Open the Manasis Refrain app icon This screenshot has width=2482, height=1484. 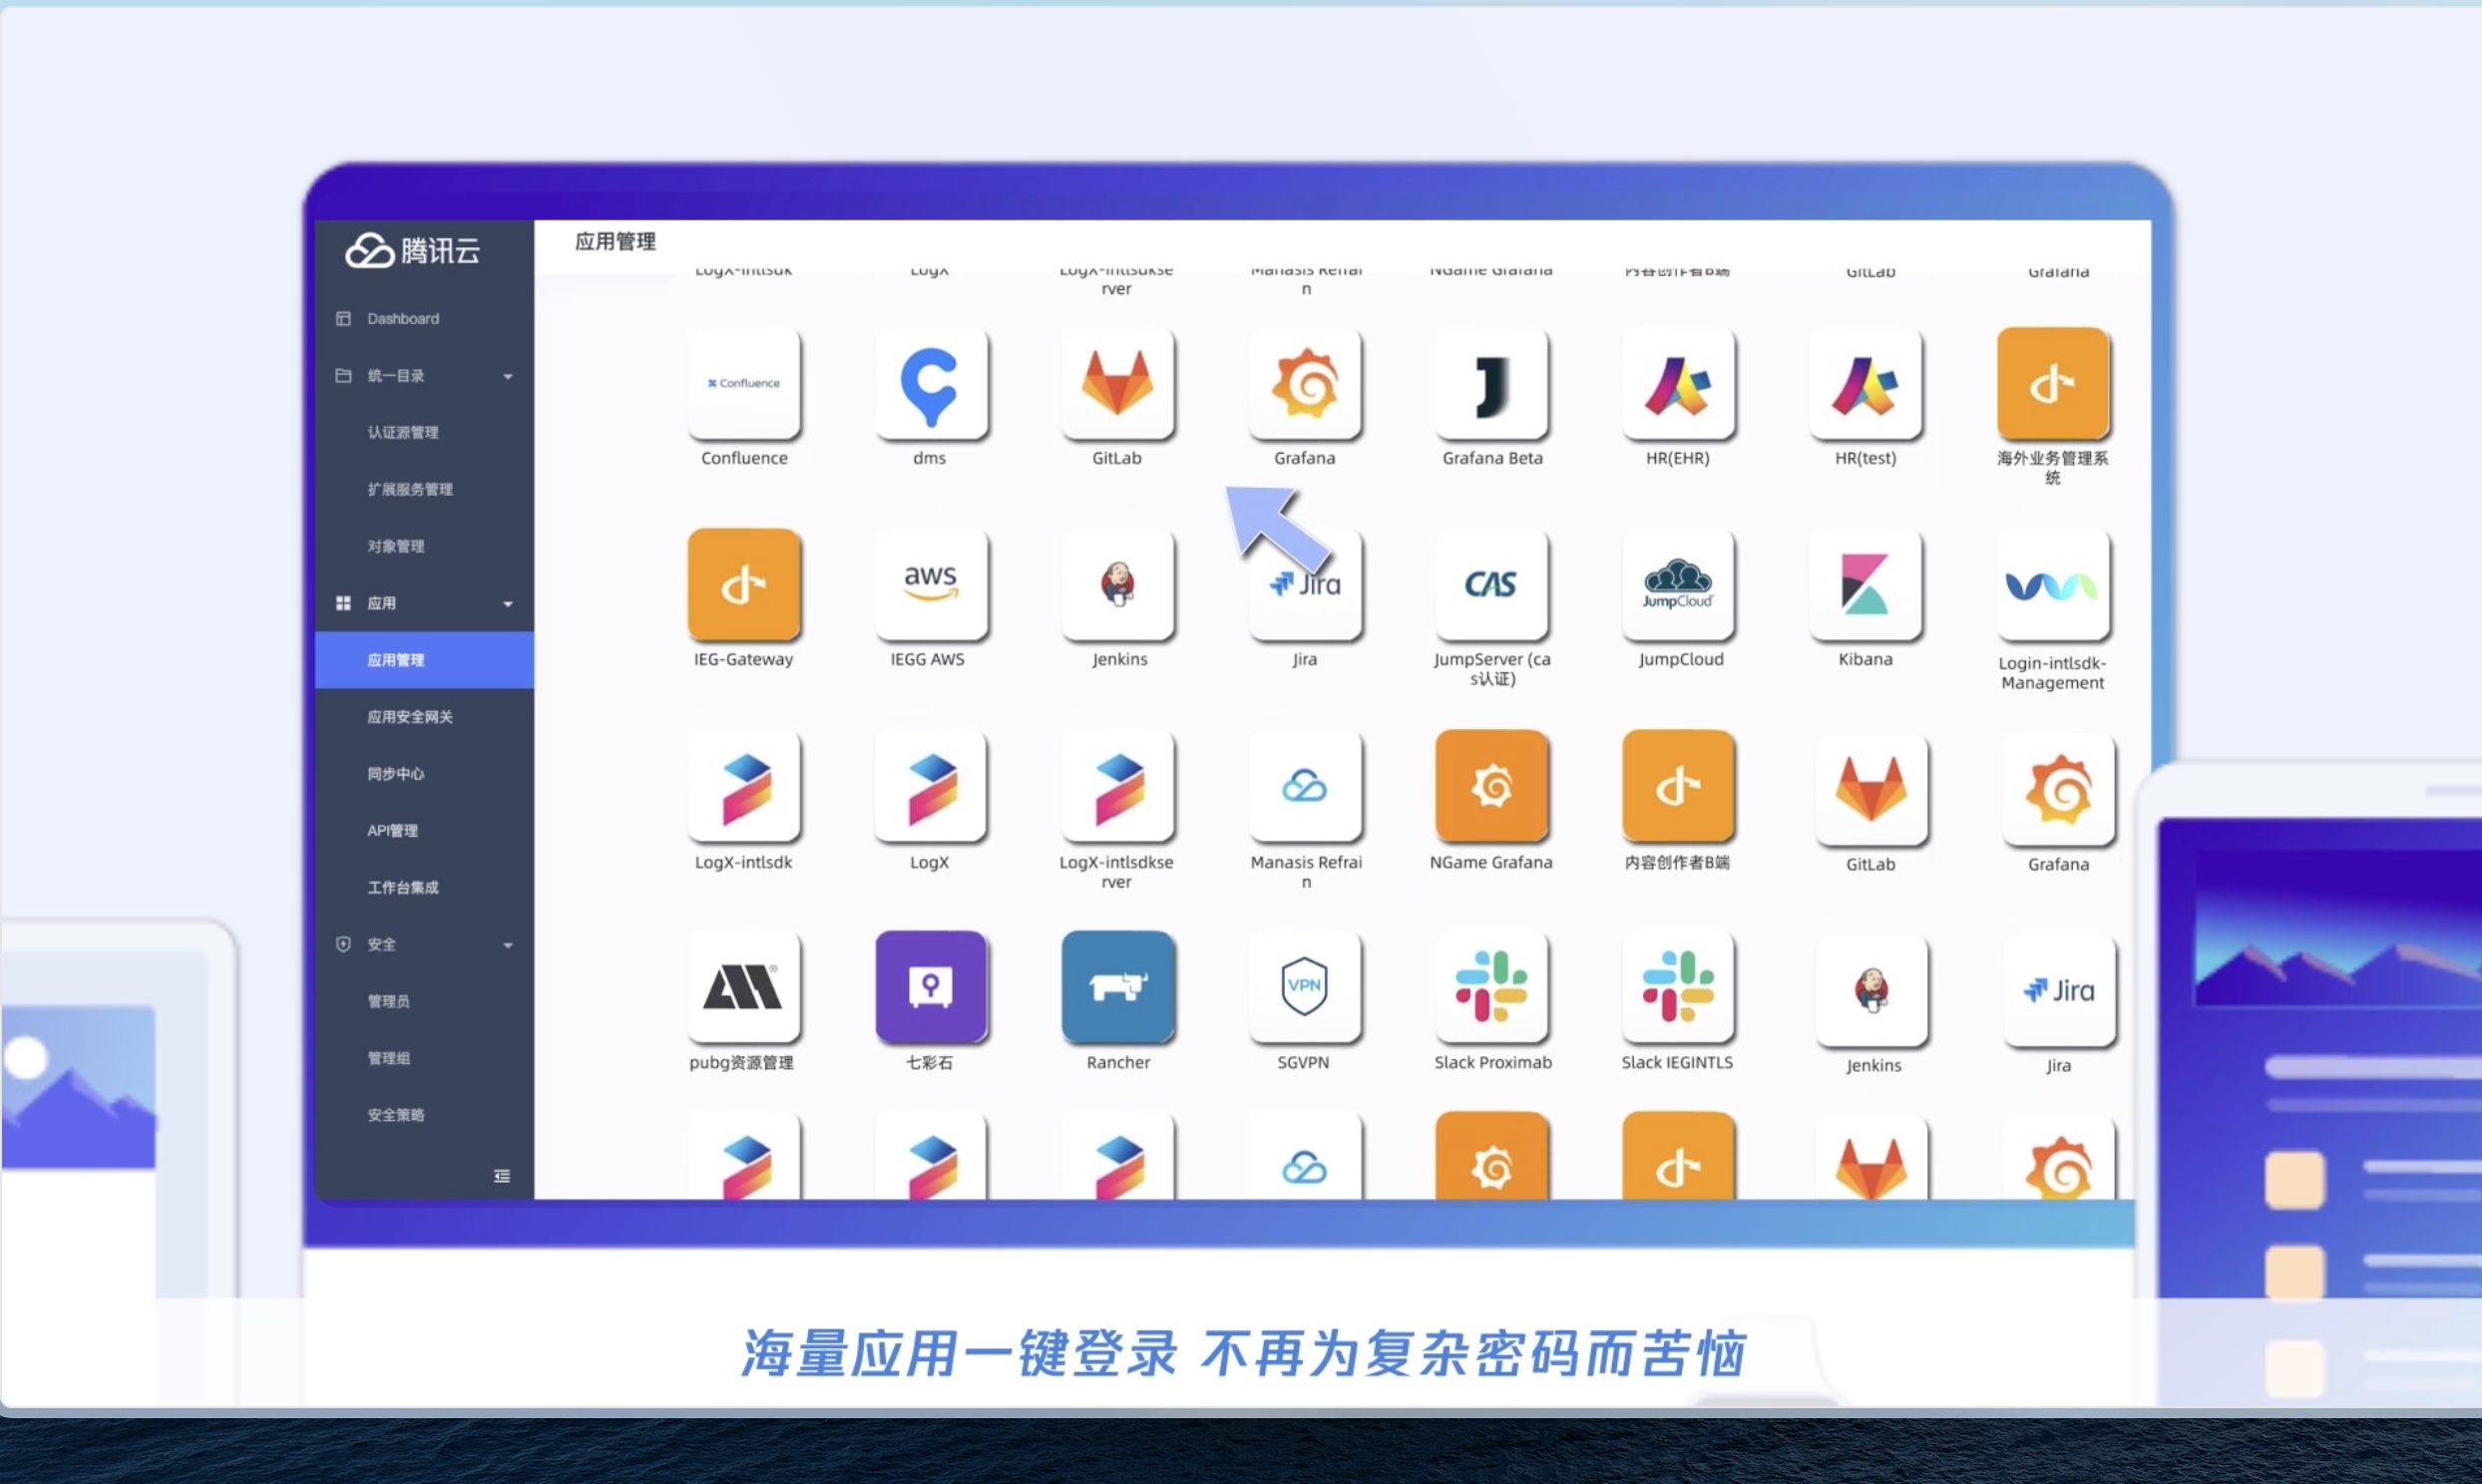[x=1305, y=786]
